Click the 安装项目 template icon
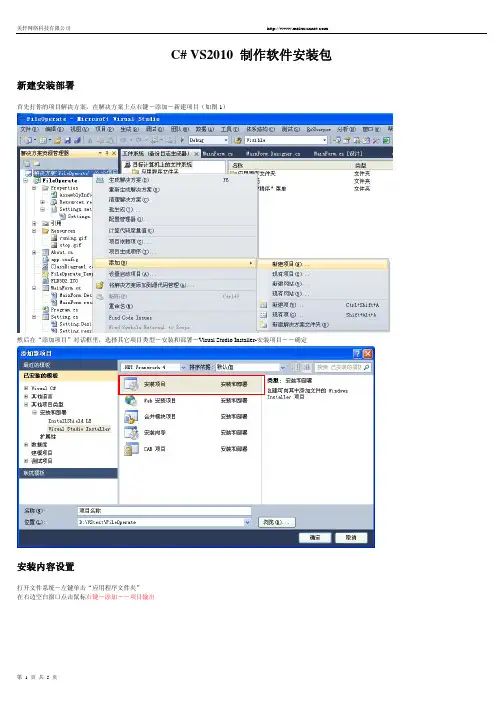 click(131, 384)
